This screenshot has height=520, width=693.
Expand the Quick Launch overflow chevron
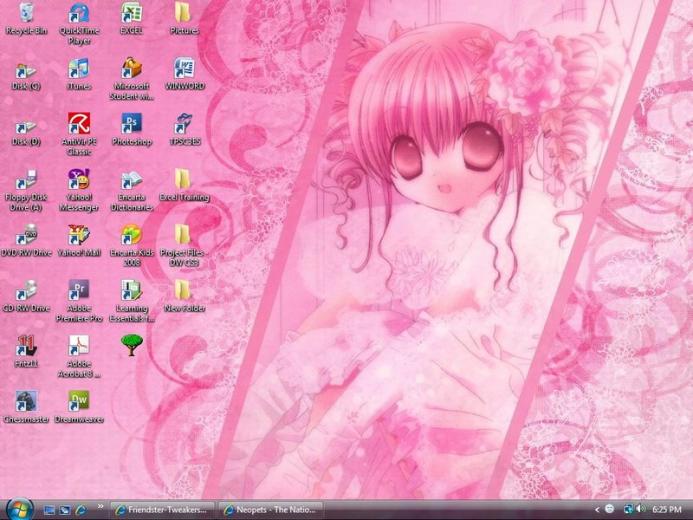(x=100, y=506)
